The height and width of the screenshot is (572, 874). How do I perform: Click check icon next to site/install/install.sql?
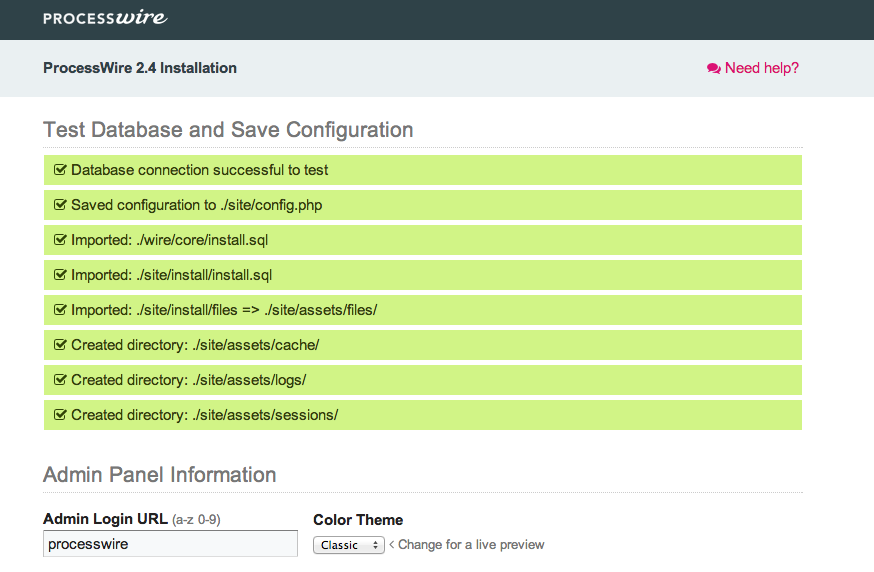coord(60,275)
